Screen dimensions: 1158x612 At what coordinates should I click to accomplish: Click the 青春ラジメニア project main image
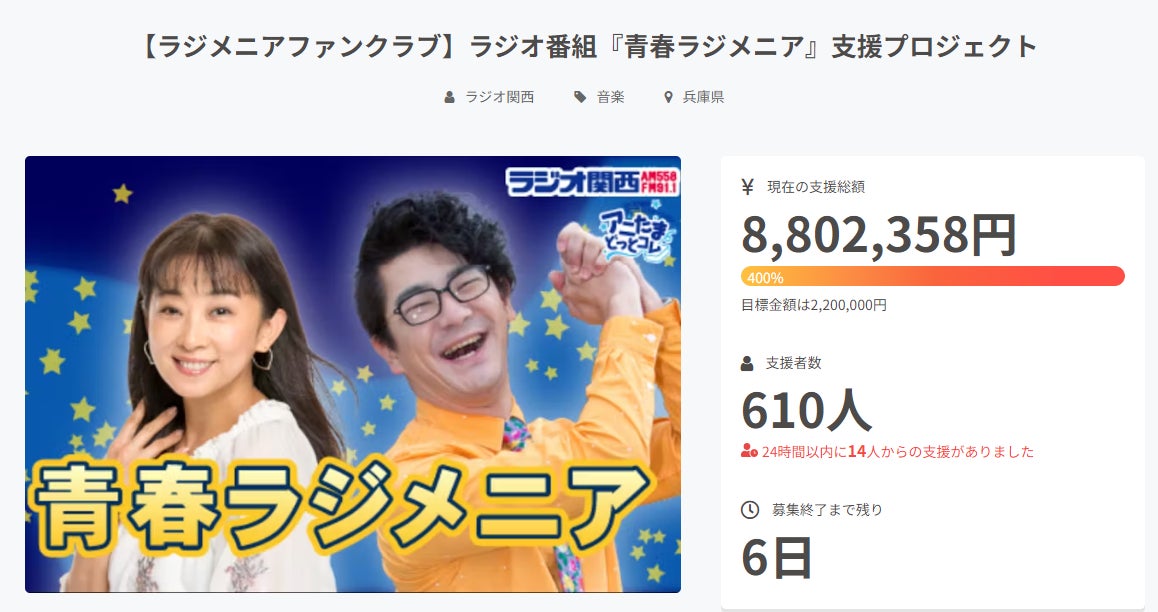(x=353, y=374)
